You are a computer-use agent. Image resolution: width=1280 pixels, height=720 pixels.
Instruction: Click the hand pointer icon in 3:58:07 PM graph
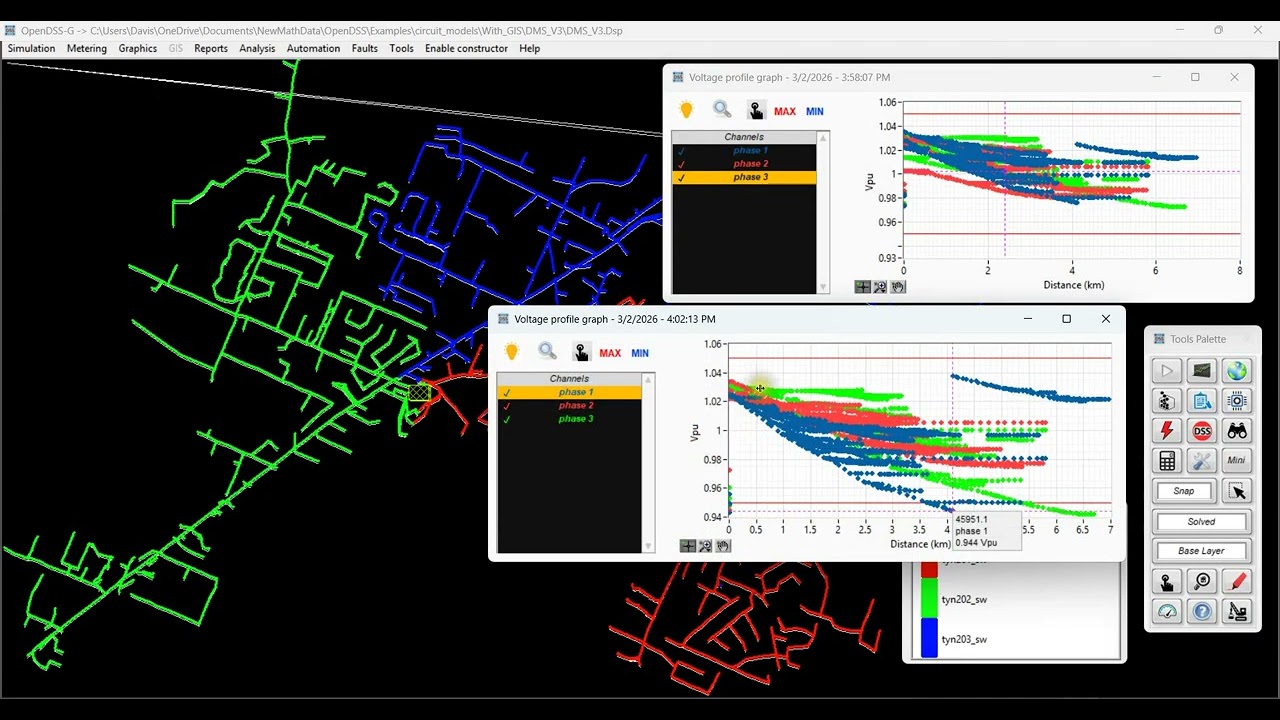(x=756, y=110)
